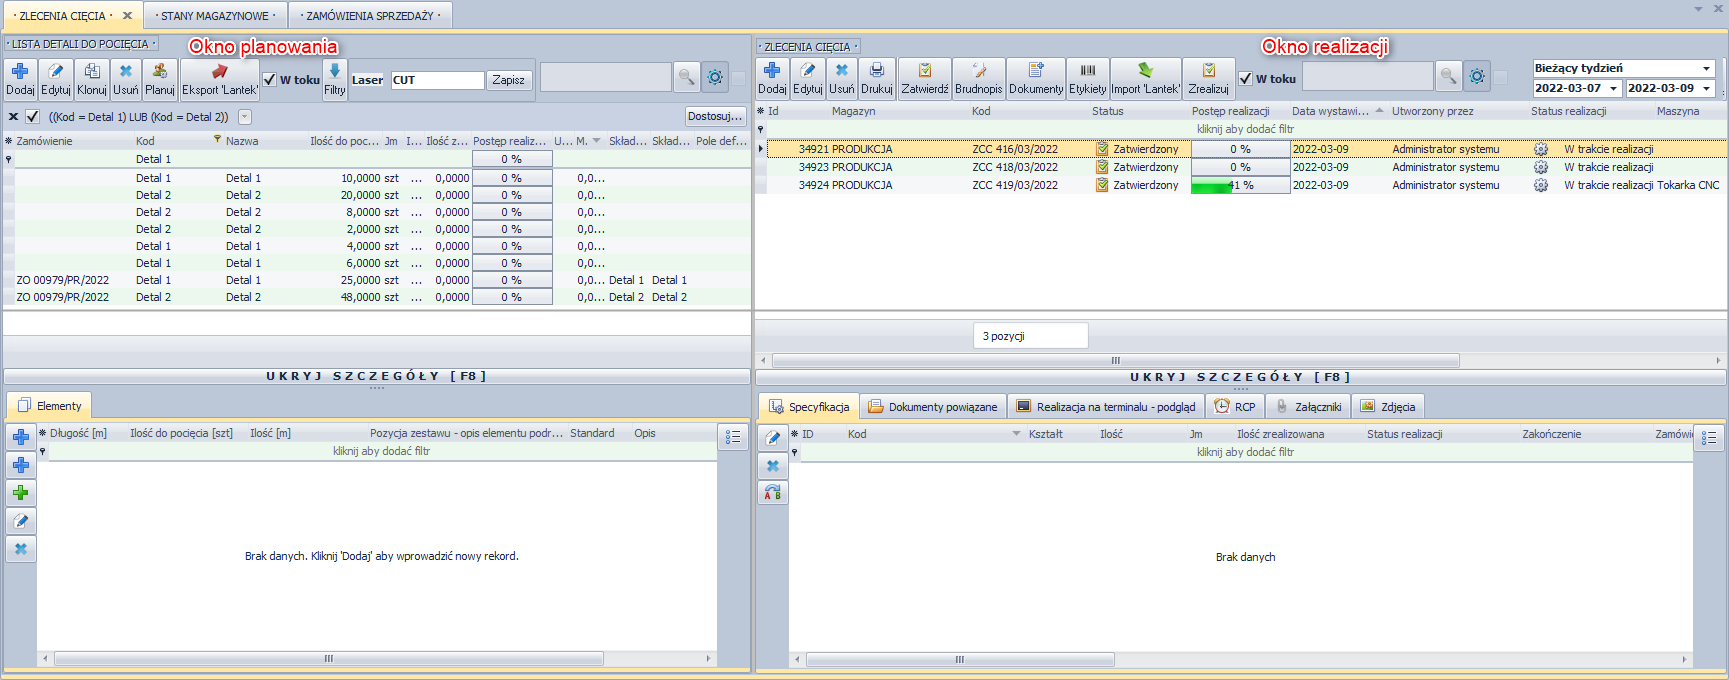Toggle 'W toku' checkbox in realization window
1729x680 pixels.
pyautogui.click(x=1245, y=79)
